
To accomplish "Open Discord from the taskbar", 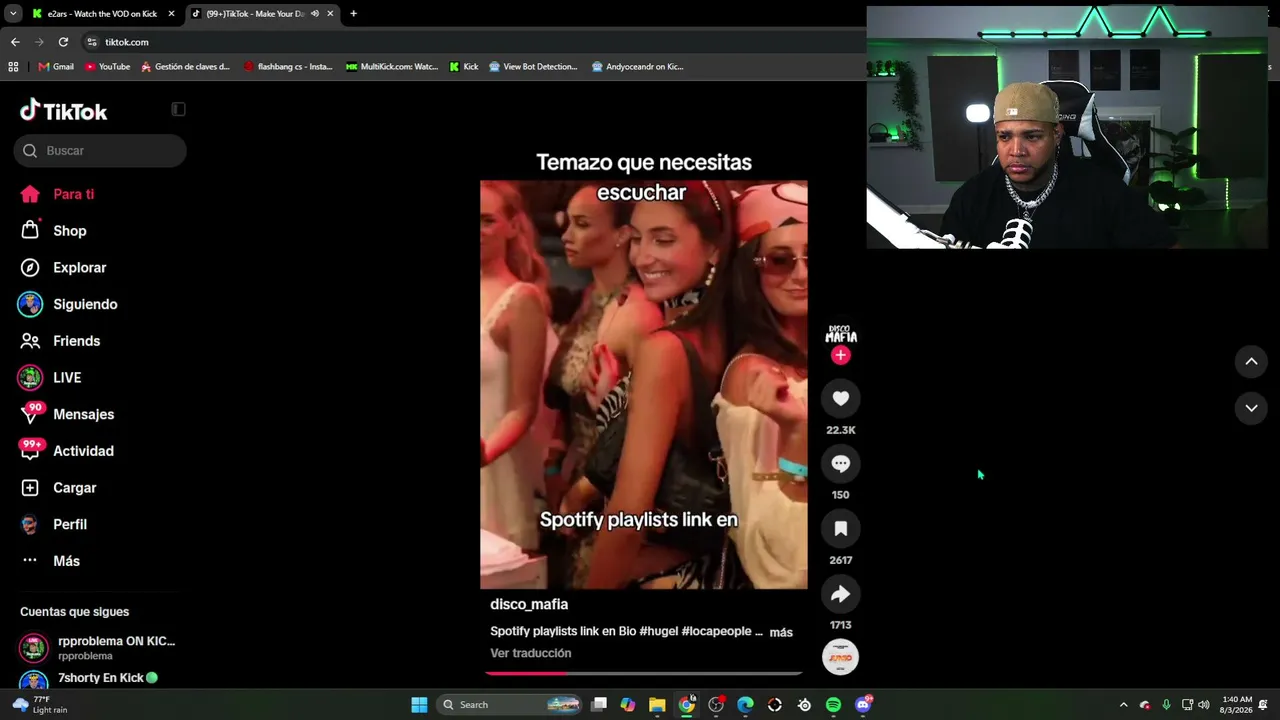I will 863,705.
